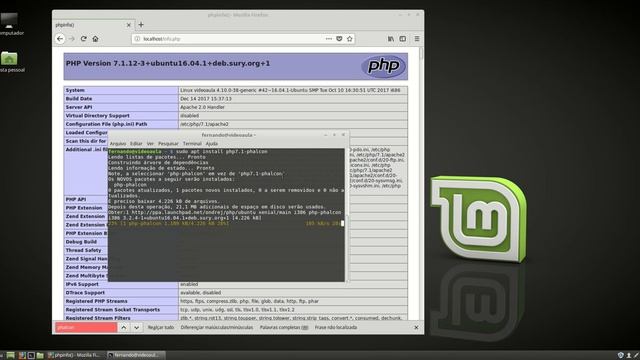
Task: Click Thread Safety row label
Action: click(83, 250)
